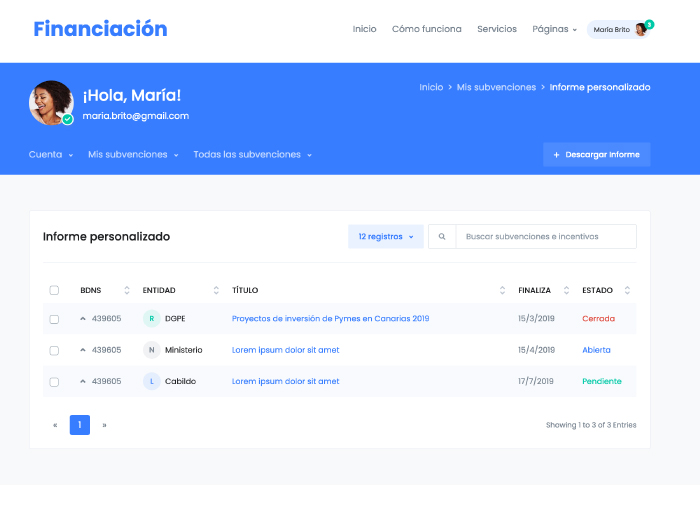Expand the DGPE row caret
The image size is (700, 525).
(x=83, y=319)
